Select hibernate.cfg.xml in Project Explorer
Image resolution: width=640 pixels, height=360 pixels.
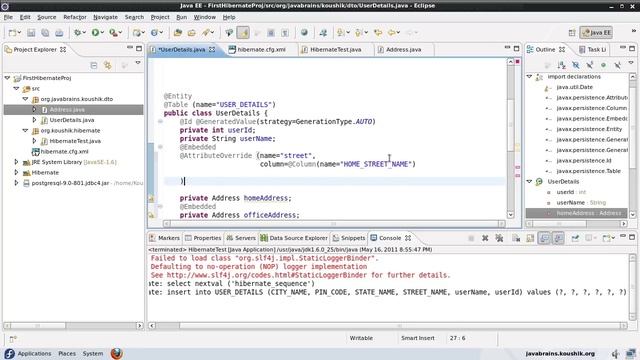coord(64,151)
